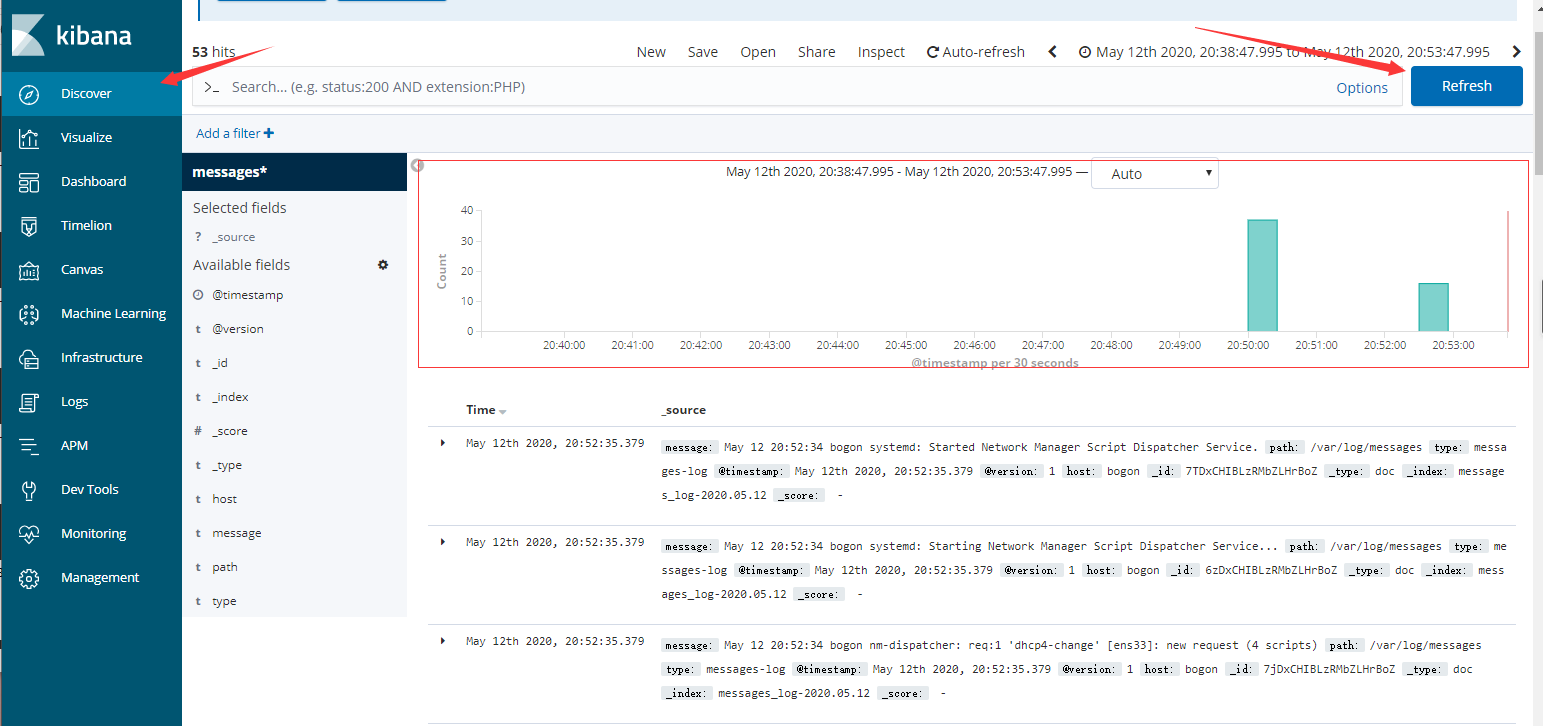Collapse the field list sidebar button
The image size is (1543, 726).
tap(417, 166)
